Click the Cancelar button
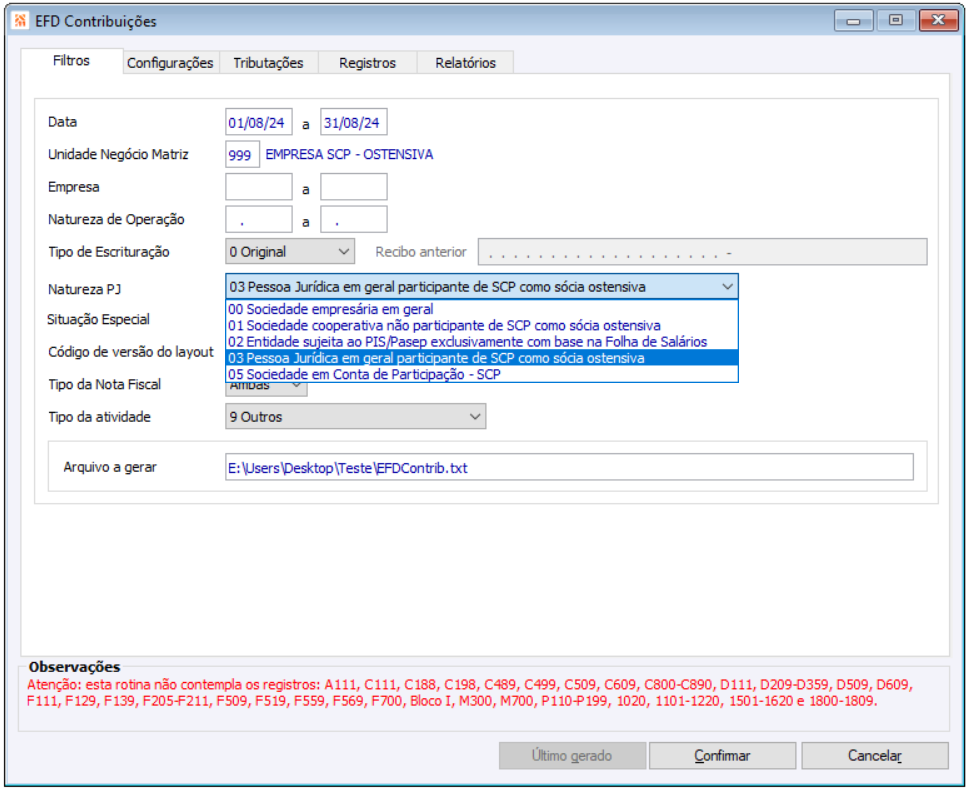The image size is (971, 790). [874, 755]
